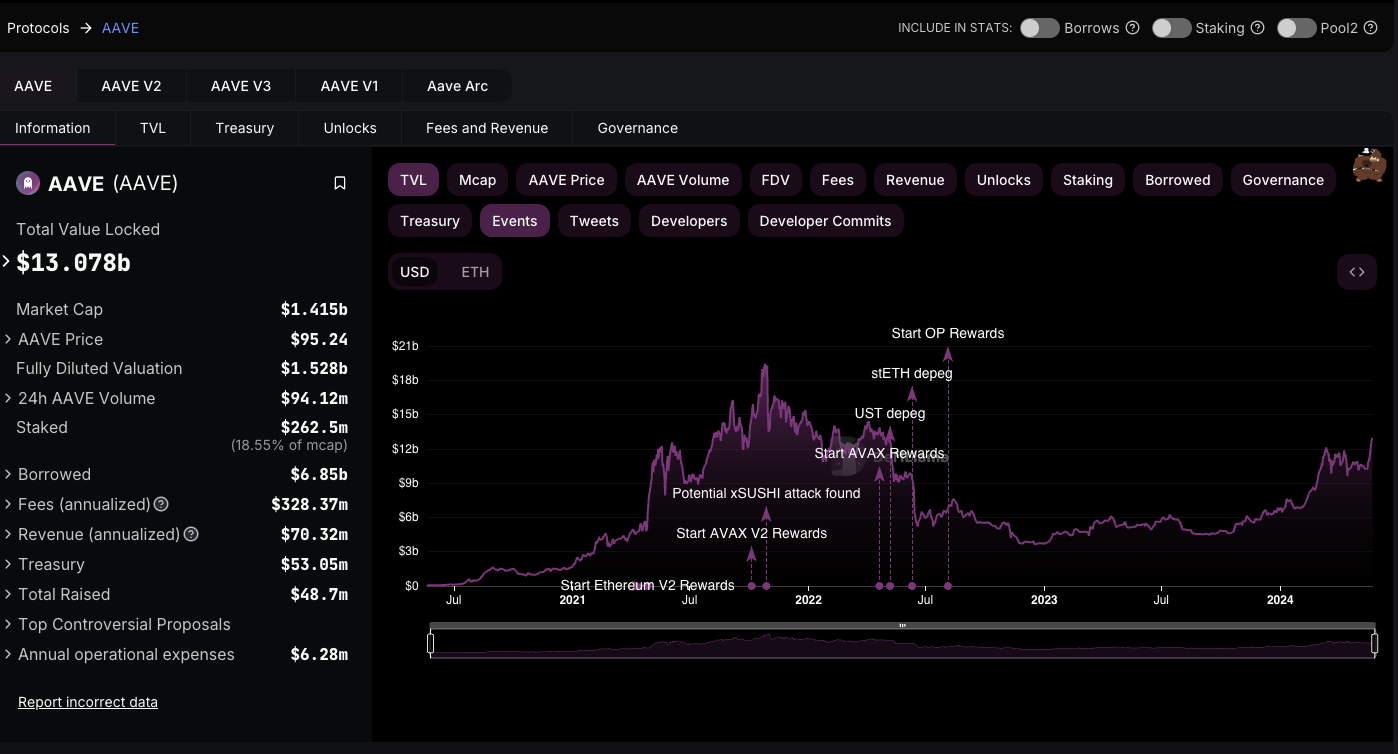Click the stETH depeg event marker
The image size is (1398, 754).
[x=912, y=585]
